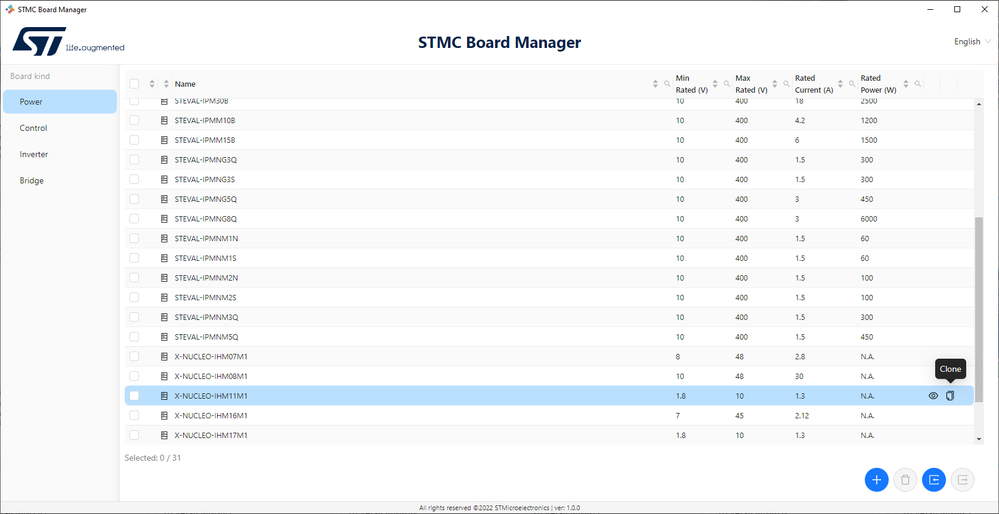Click the Rated Power (W) column header

pyautogui.click(x=879, y=84)
